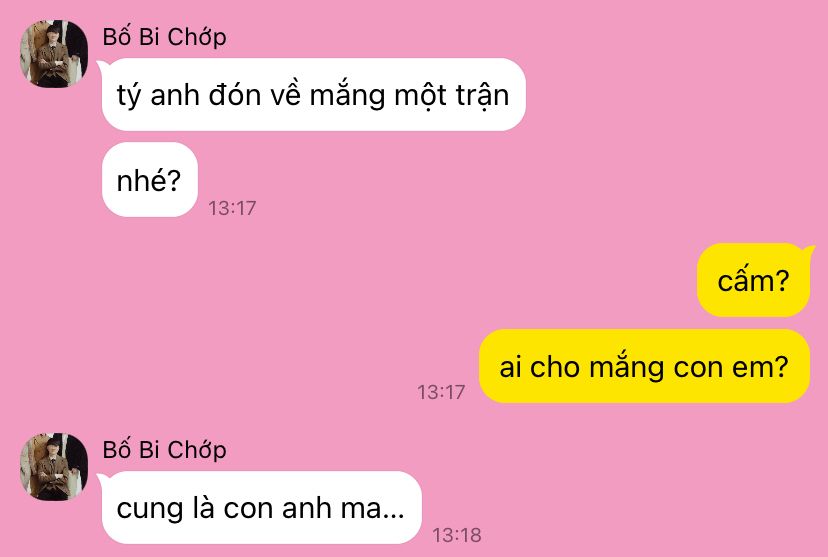
Task: Open the lower Bố Bi Chớp profile avatar
Action: tap(54, 467)
